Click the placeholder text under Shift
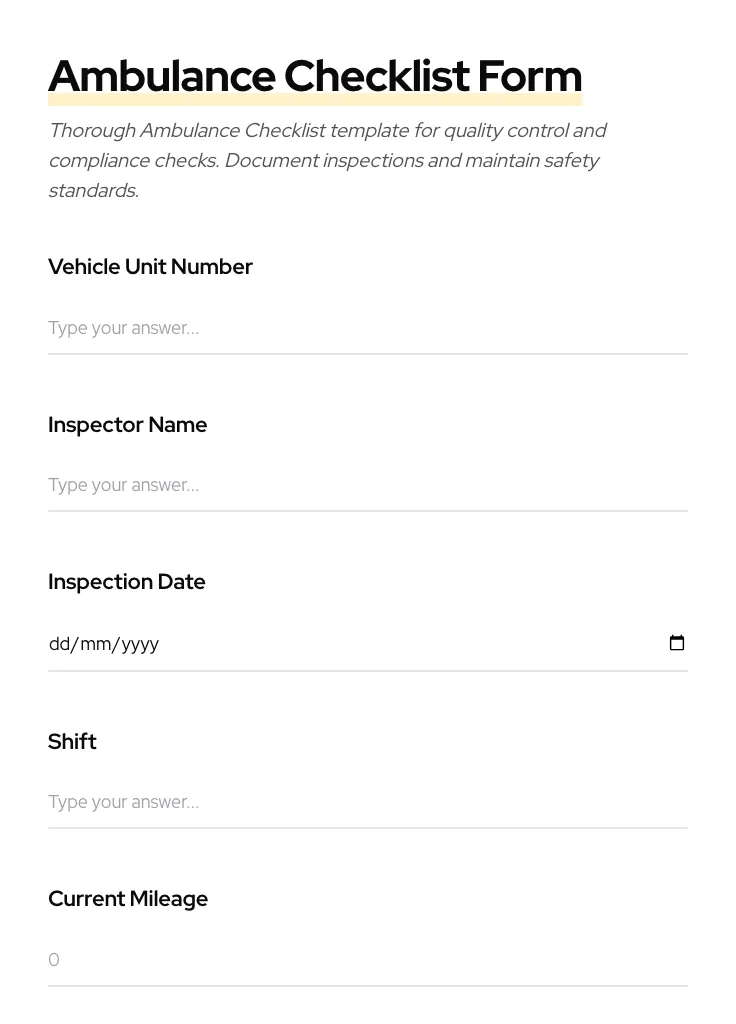Viewport: 736px width, 1024px height. tap(123, 802)
